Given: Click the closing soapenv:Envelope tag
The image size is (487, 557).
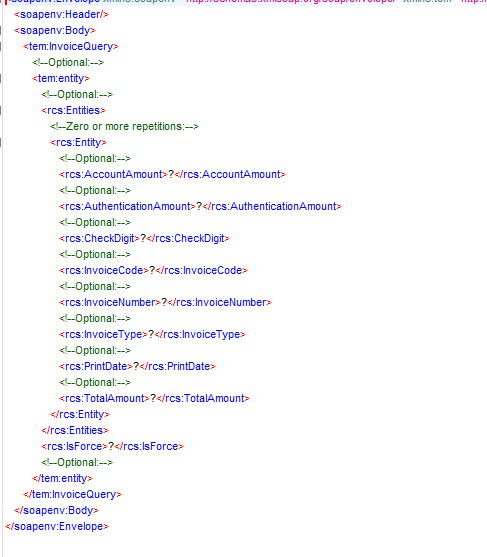Looking at the screenshot, I should click(x=57, y=526).
